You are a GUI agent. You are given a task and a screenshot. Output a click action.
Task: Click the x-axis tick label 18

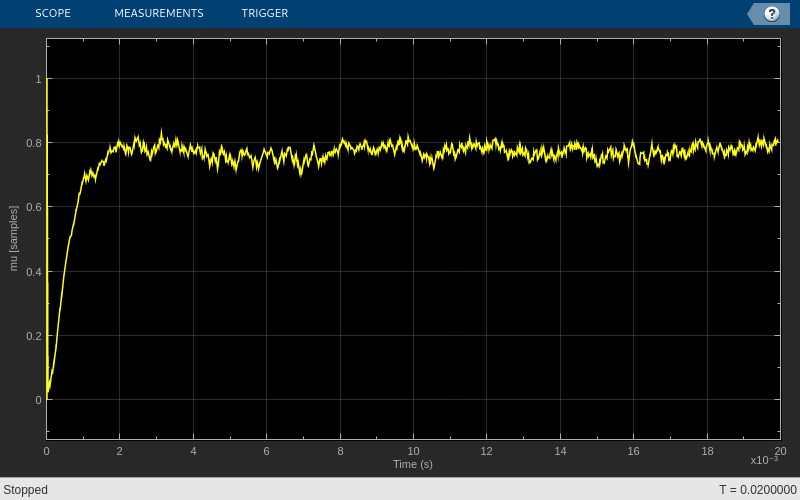[x=707, y=451]
